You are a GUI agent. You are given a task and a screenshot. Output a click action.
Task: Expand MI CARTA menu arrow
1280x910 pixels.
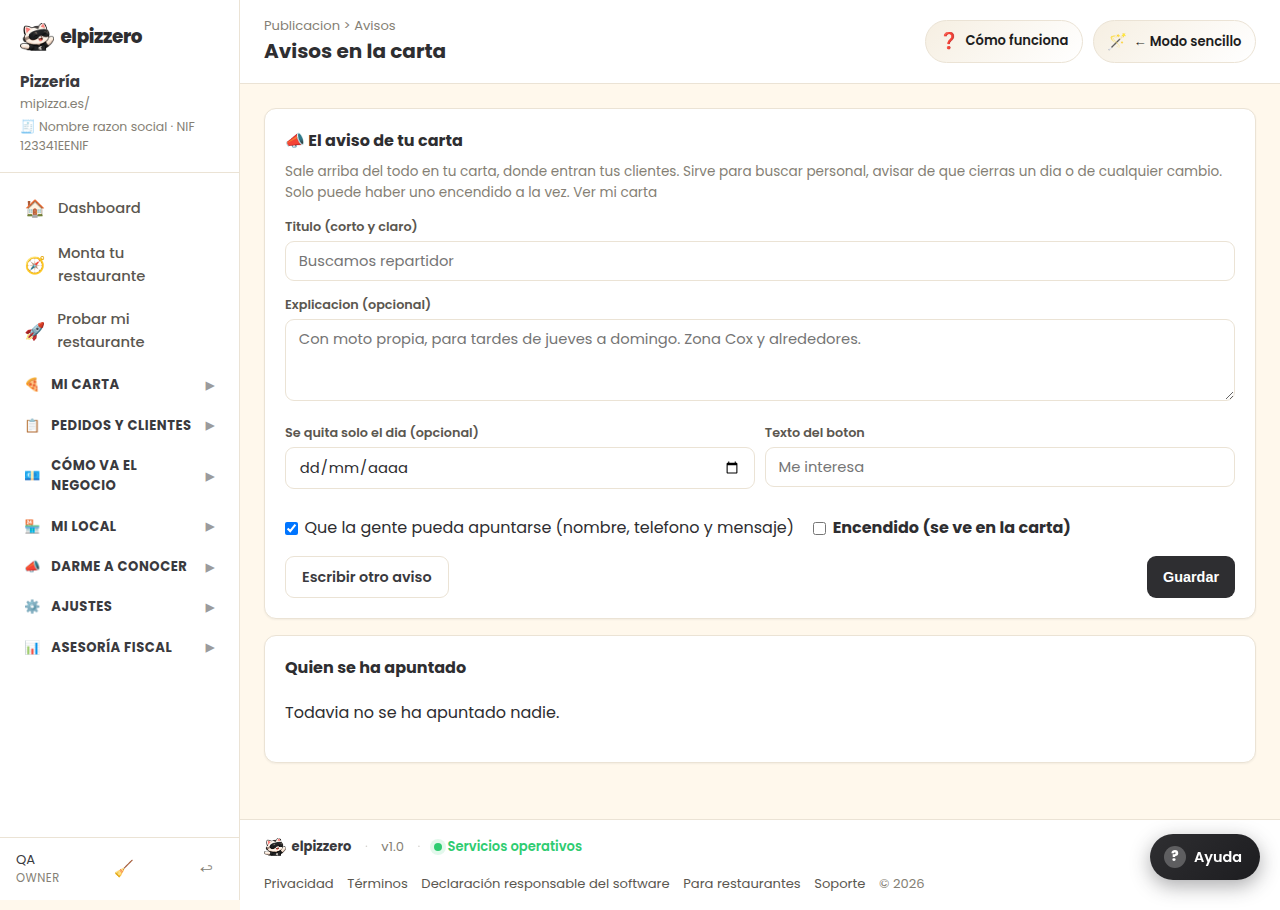[x=210, y=385]
